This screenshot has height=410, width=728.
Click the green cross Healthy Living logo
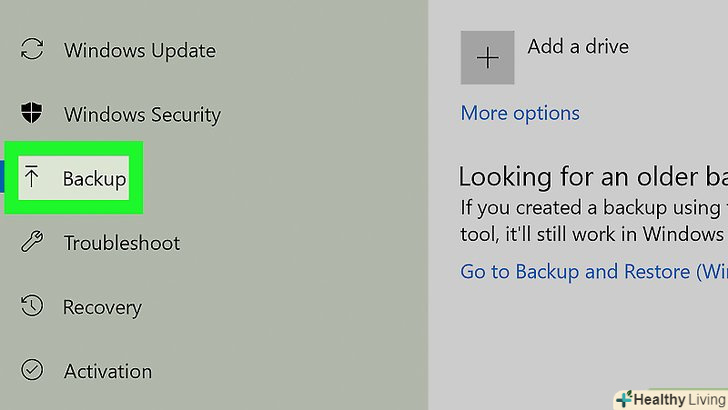click(624, 400)
